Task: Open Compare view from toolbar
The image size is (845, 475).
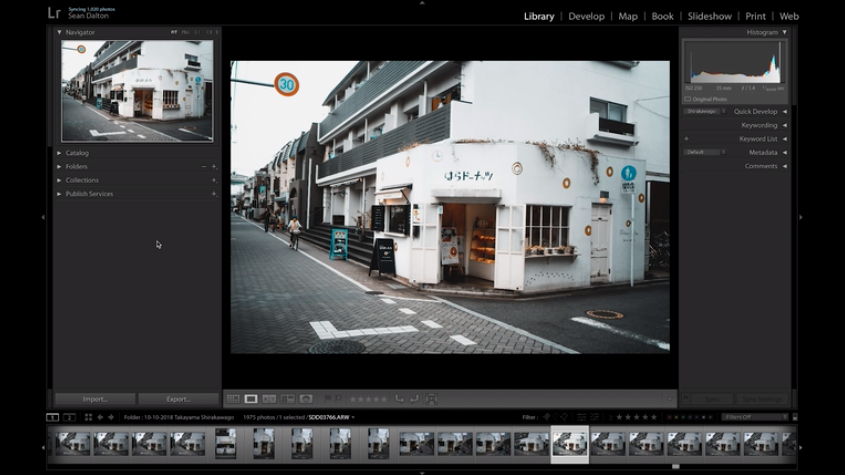Action: [x=269, y=399]
